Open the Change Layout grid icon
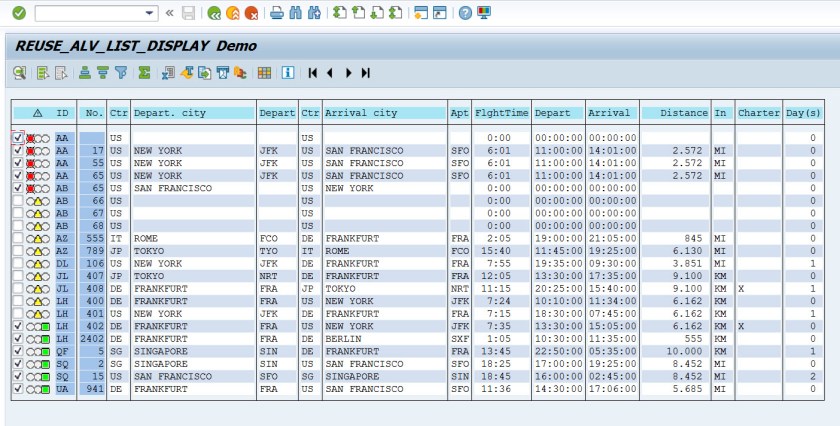840x426 pixels. [x=264, y=72]
